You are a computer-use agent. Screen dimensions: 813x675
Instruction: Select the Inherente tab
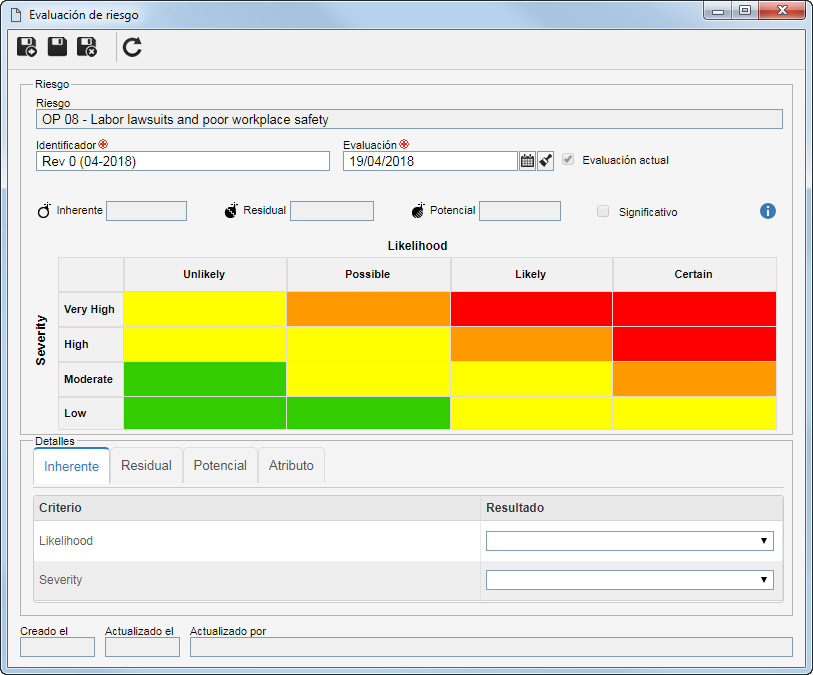point(72,466)
